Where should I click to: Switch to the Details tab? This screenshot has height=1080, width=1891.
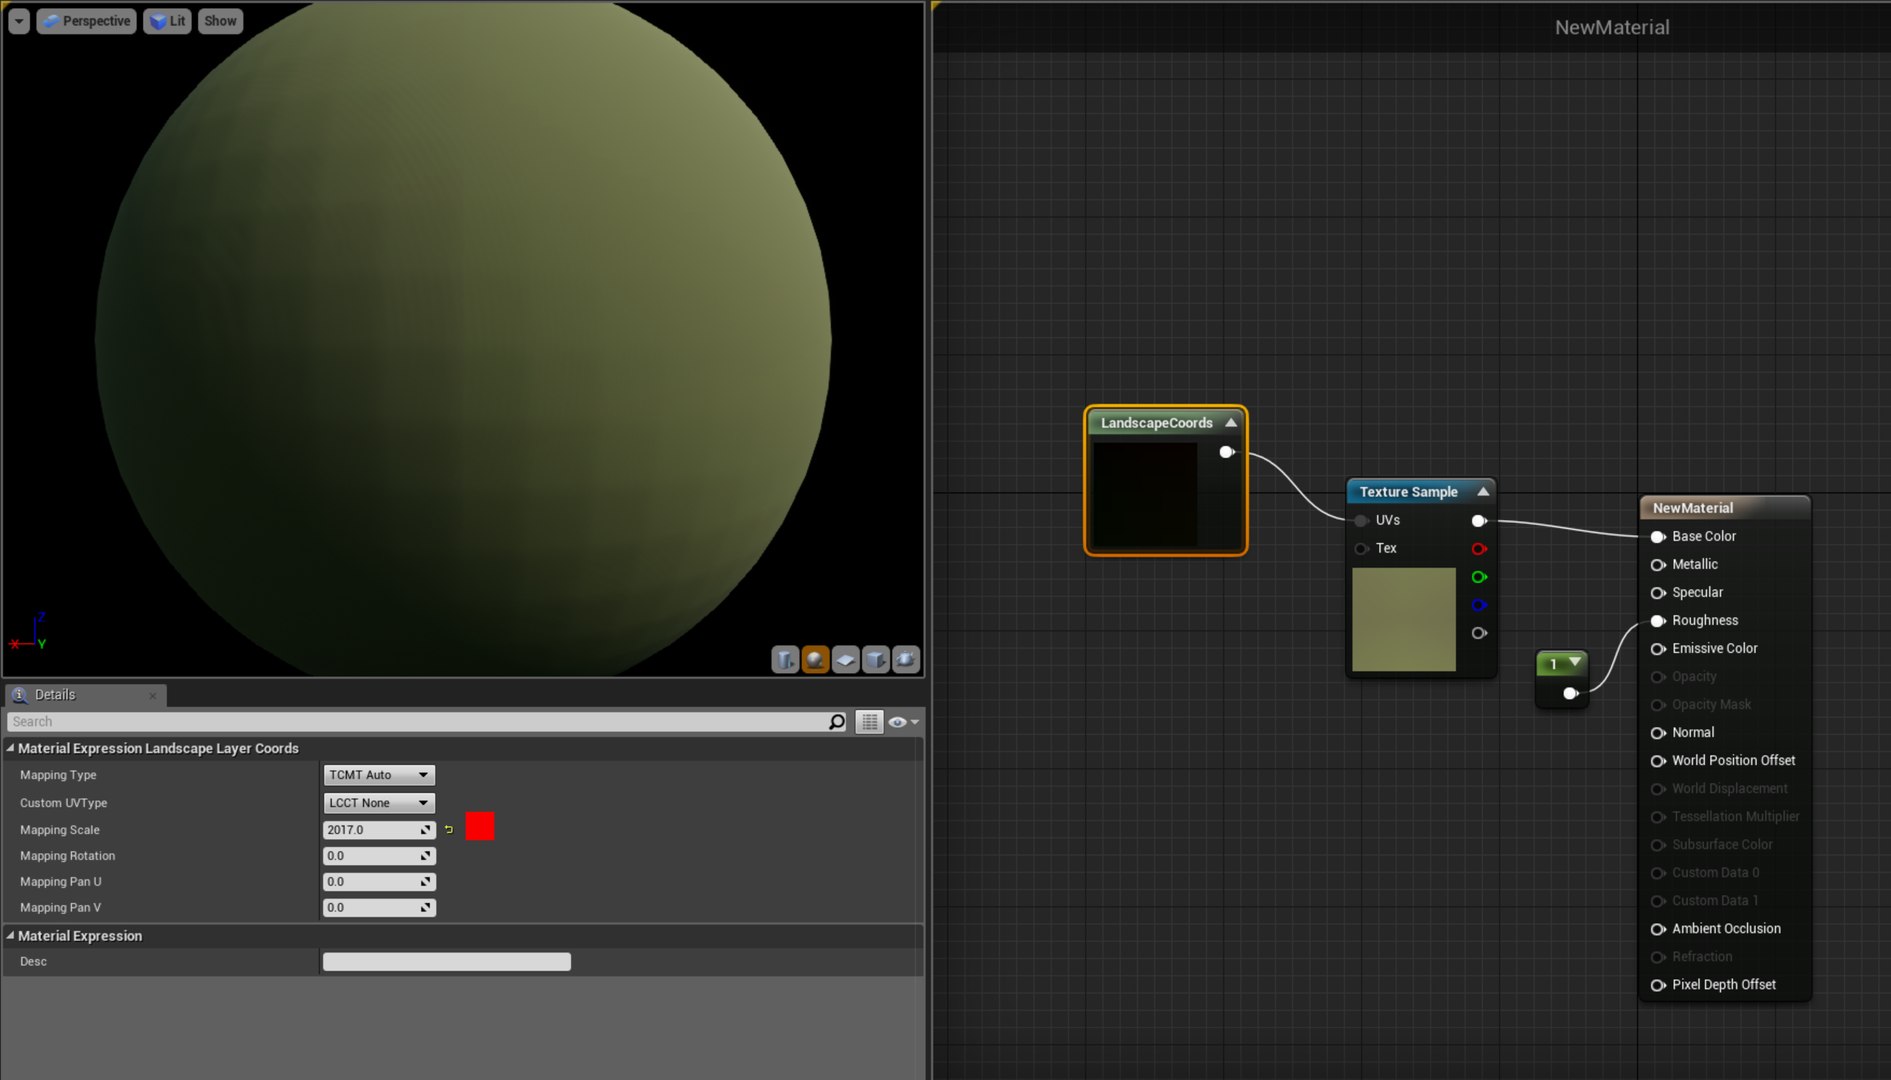tap(85, 695)
